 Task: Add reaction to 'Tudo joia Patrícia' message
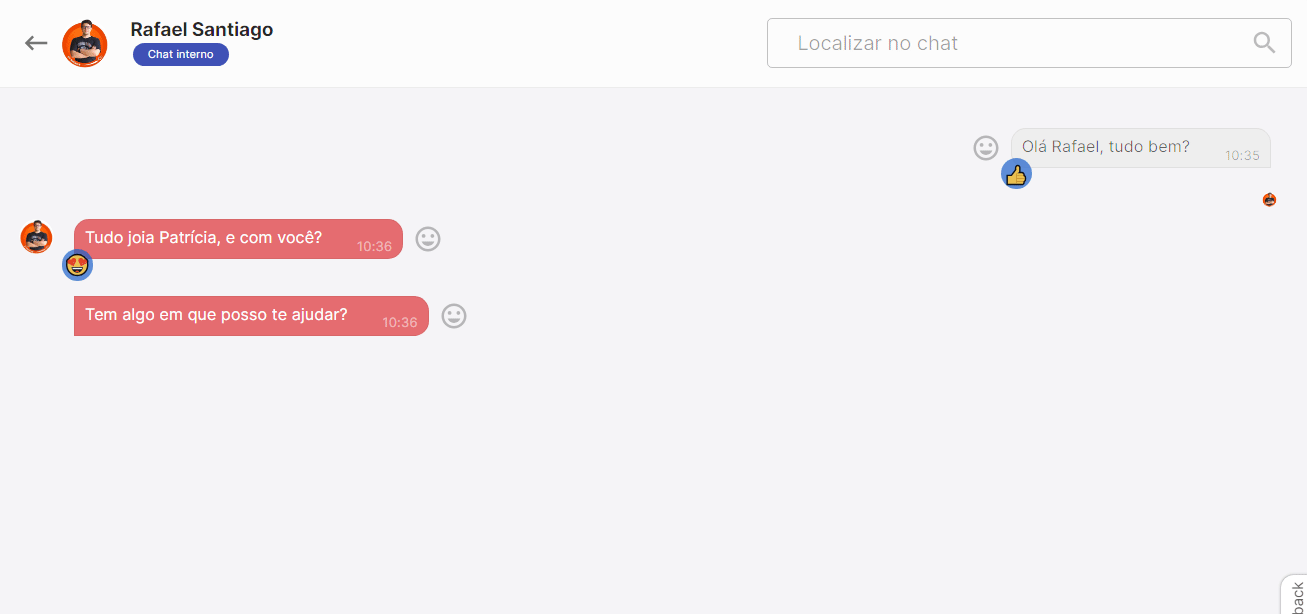(x=428, y=239)
